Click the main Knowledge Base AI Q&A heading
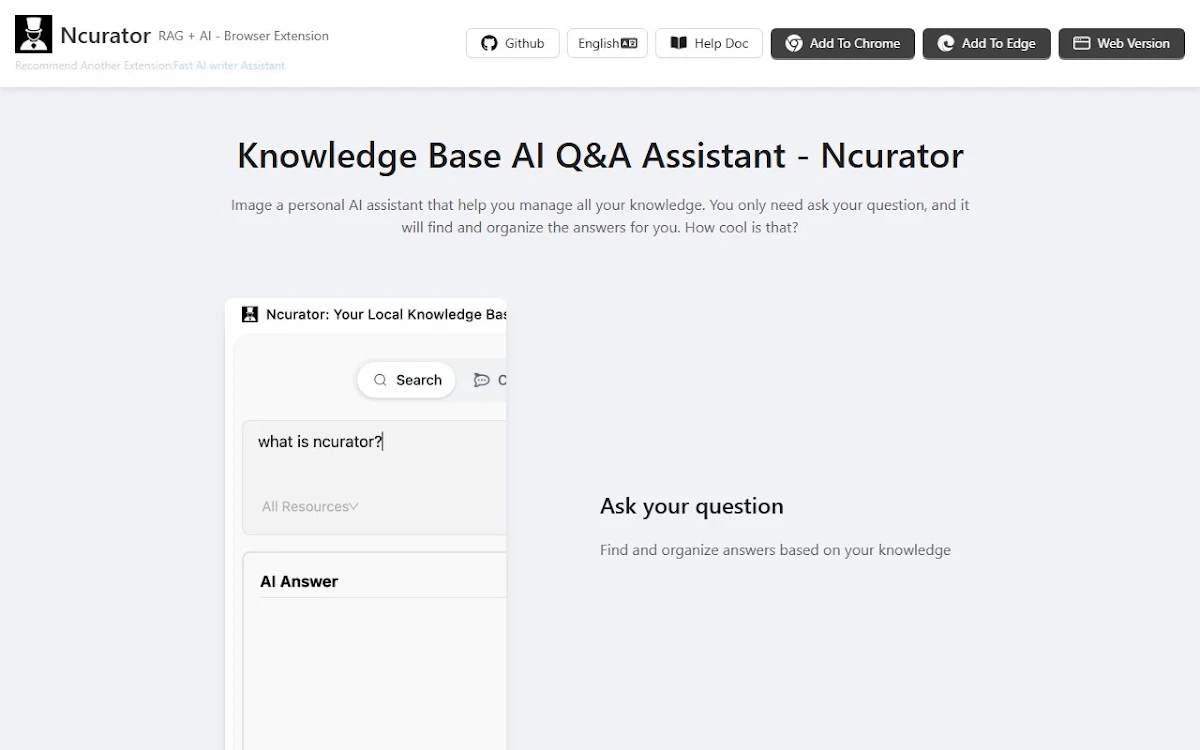1200x750 pixels. point(600,156)
